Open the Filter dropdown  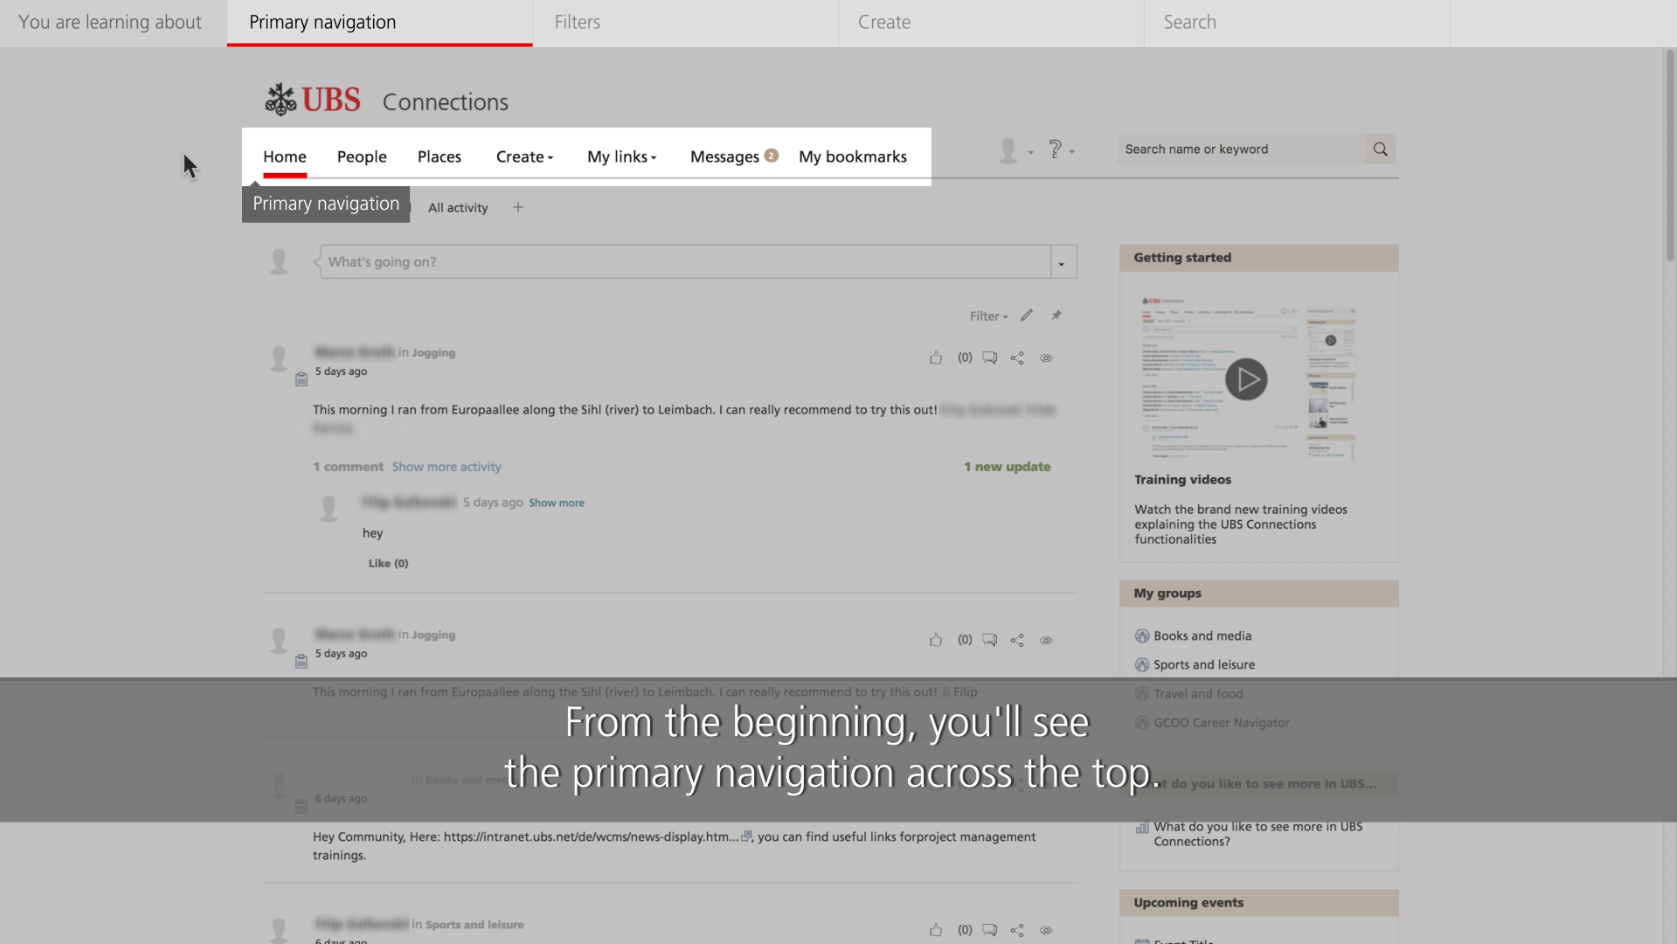[988, 316]
